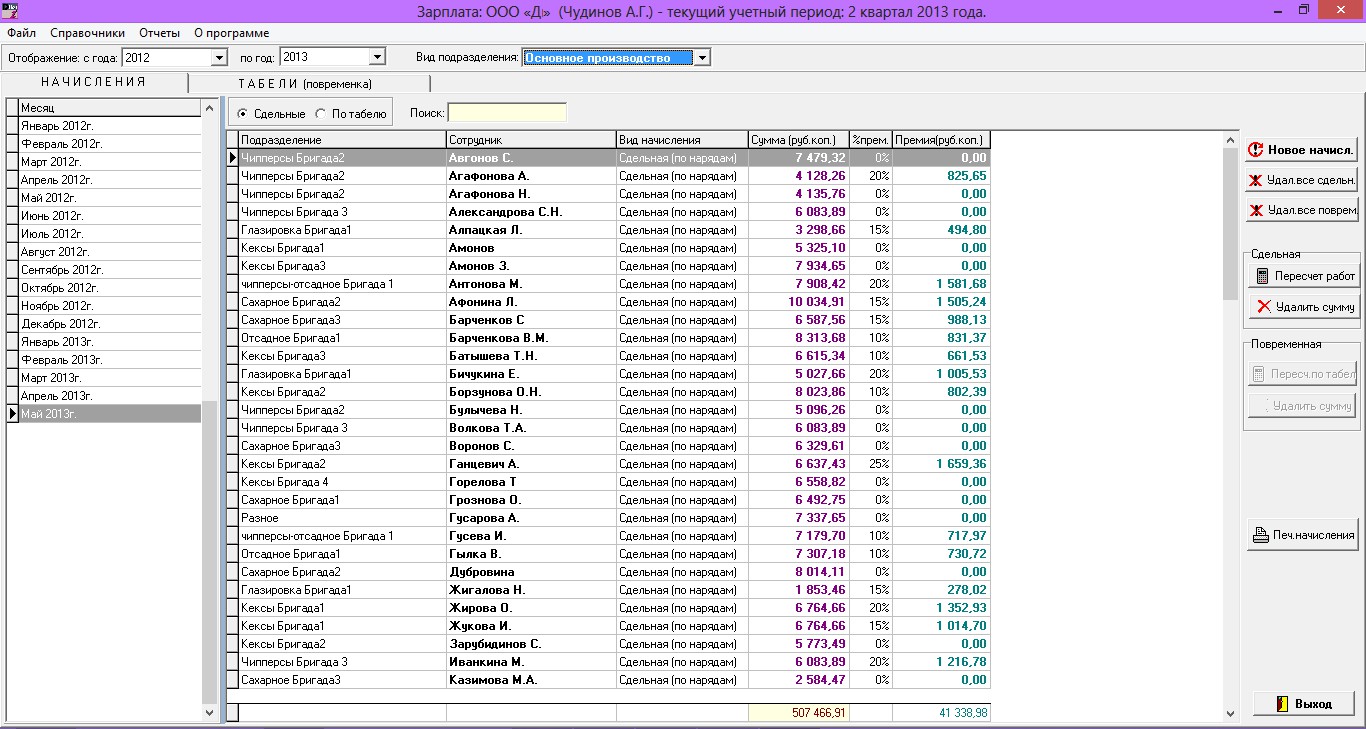Select the employee Алпацкая Л. row
Screen dimensions: 1366x729
pos(609,230)
